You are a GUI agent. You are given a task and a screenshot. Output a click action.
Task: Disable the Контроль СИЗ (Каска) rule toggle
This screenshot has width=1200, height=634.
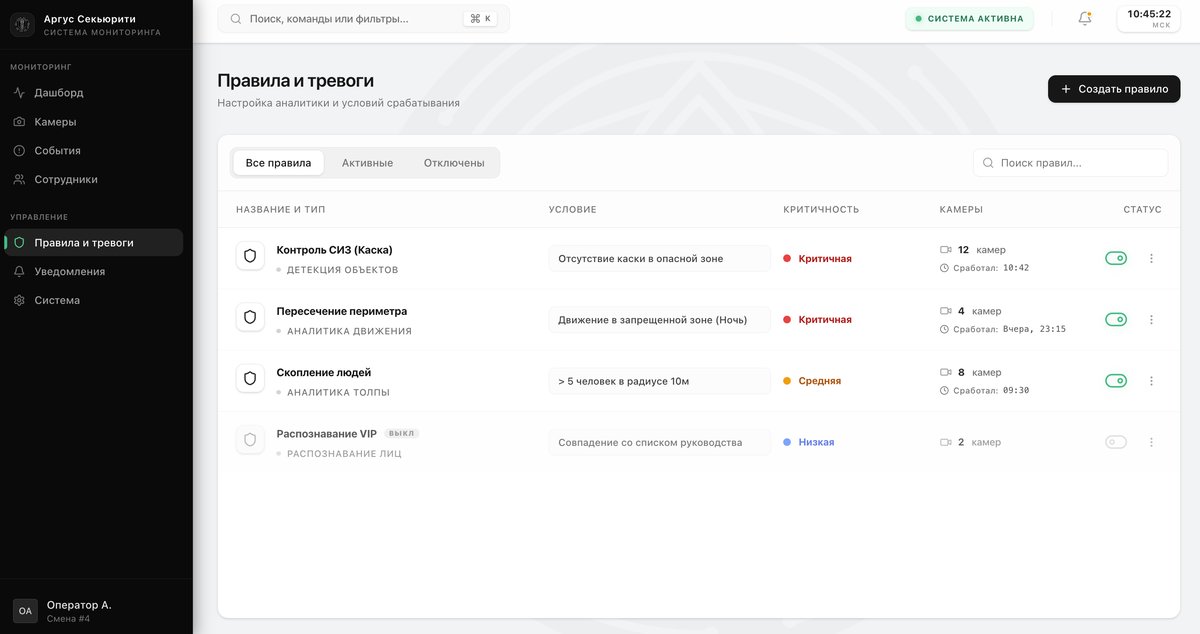tap(1115, 258)
